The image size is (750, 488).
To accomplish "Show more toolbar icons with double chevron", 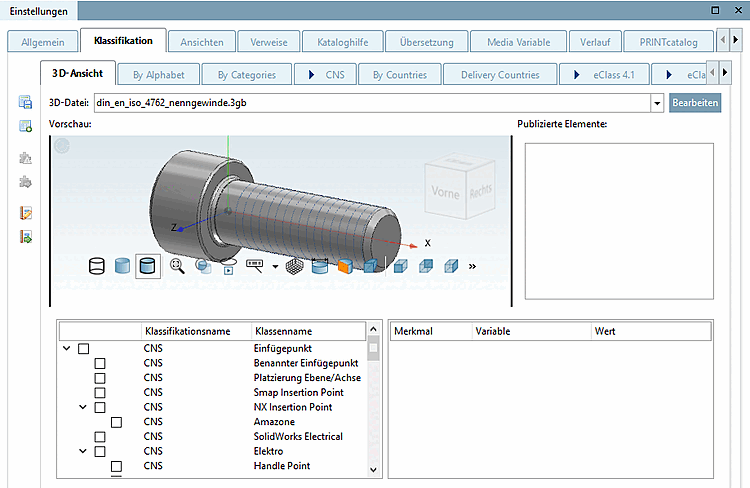I will pyautogui.click(x=472, y=267).
